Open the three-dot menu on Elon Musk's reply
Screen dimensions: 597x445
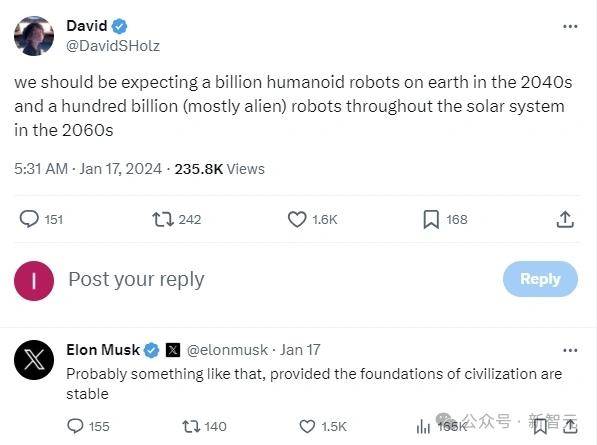(x=570, y=350)
